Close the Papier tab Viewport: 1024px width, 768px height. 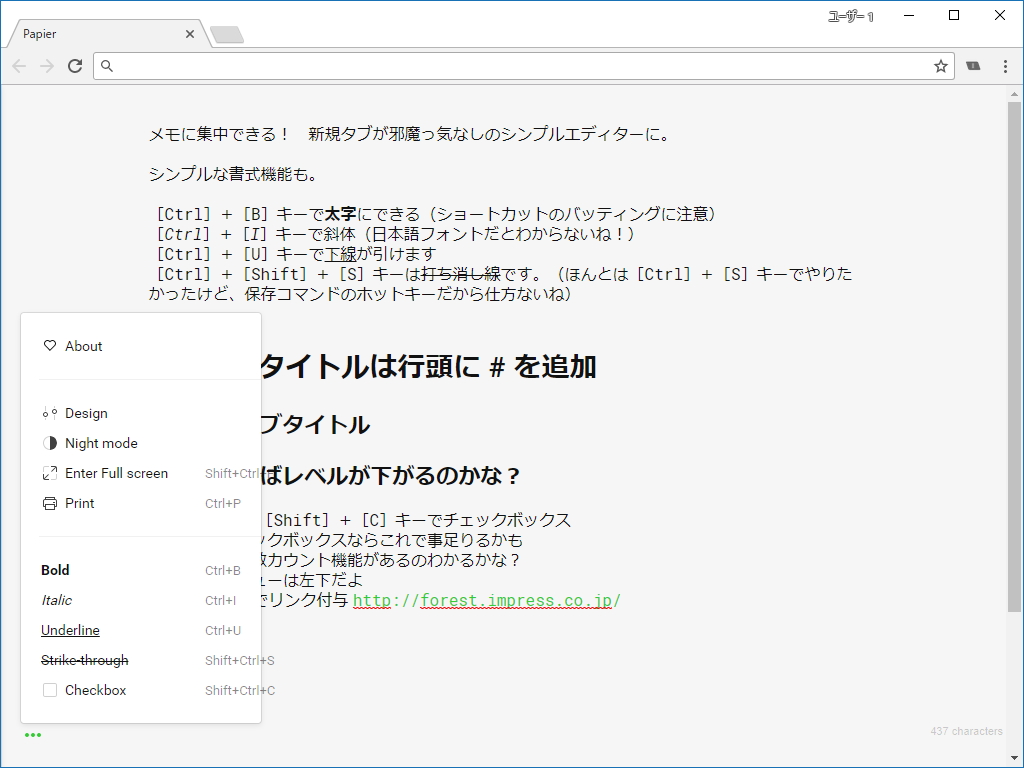(190, 34)
